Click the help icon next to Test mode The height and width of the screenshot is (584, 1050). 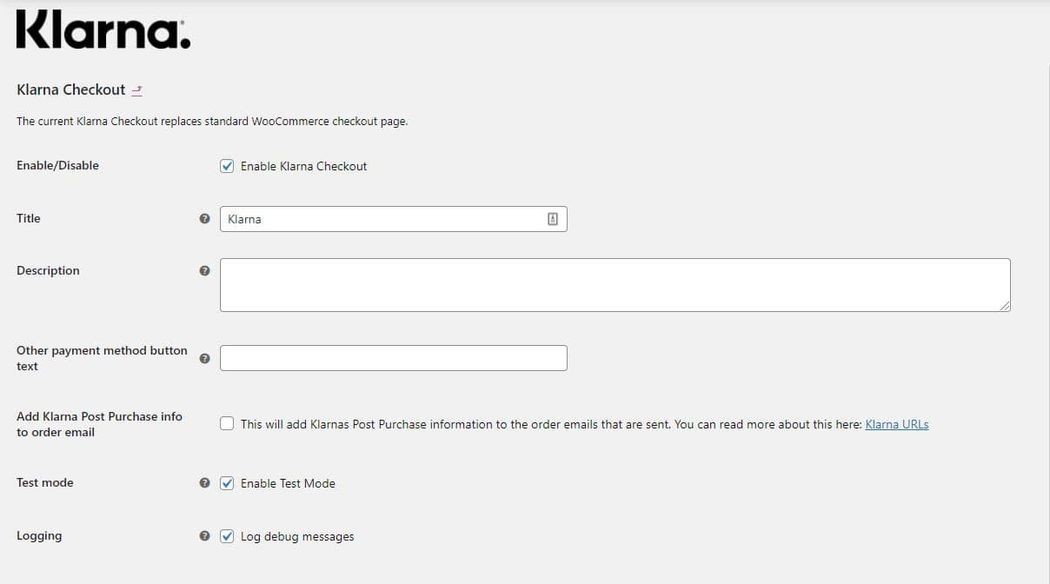205,483
